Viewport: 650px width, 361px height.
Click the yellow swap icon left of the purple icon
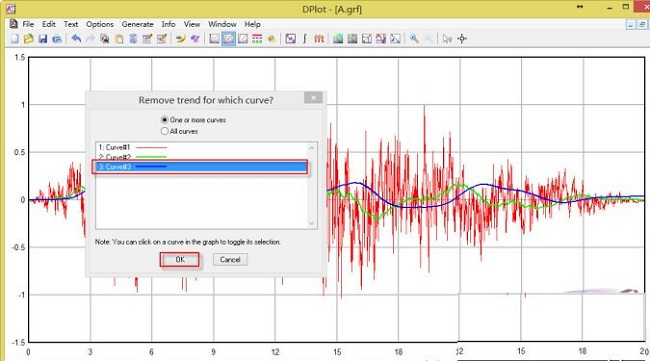[180, 39]
